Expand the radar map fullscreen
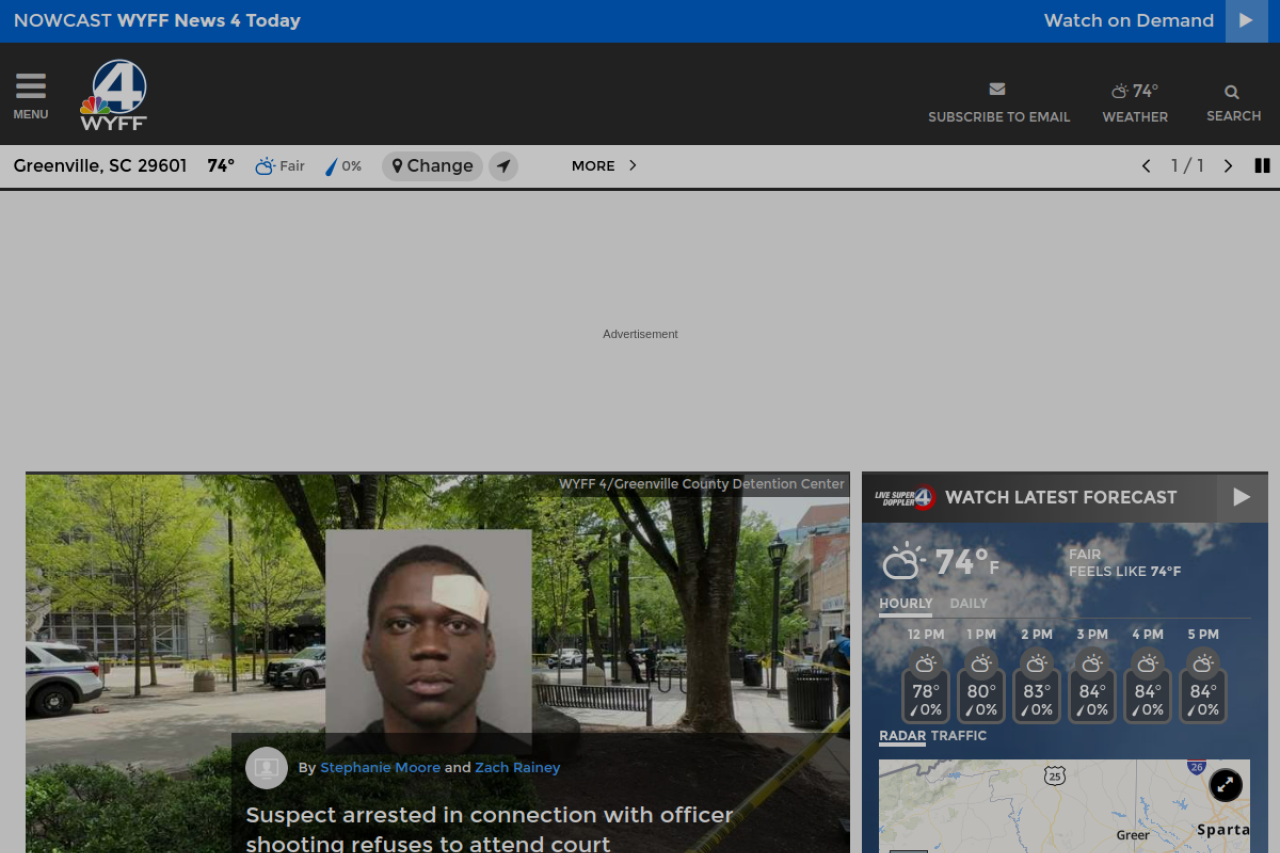The width and height of the screenshot is (1280, 853). click(x=1225, y=785)
